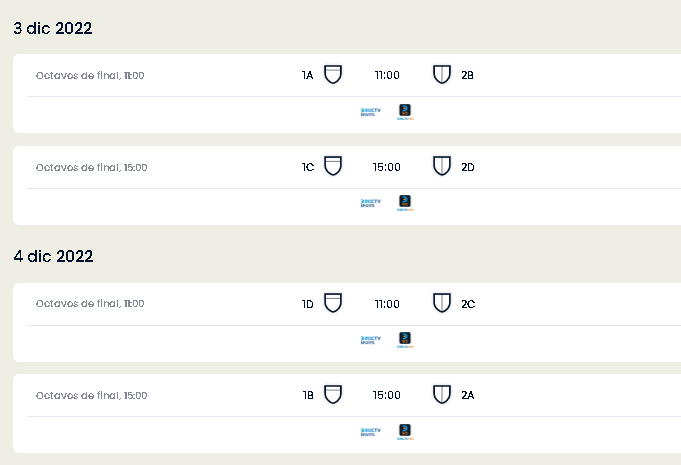This screenshot has width=681, height=465.
Task: Select the 11:00 kickoff for 1D vs 2C
Action: 387,304
